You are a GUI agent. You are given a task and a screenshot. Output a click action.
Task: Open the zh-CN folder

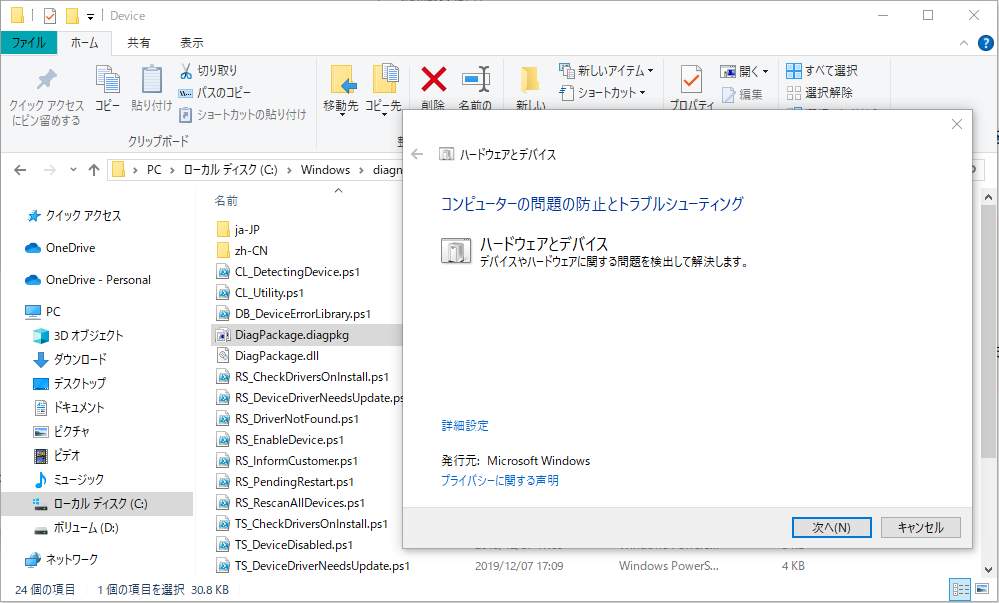click(243, 251)
